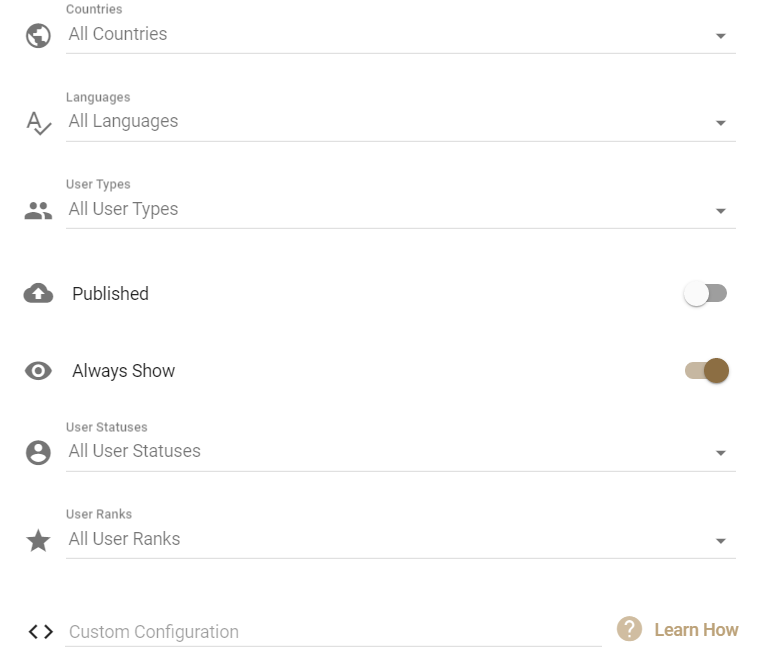The height and width of the screenshot is (651, 757).
Task: Expand the All User Statuses dropdown
Action: point(400,452)
